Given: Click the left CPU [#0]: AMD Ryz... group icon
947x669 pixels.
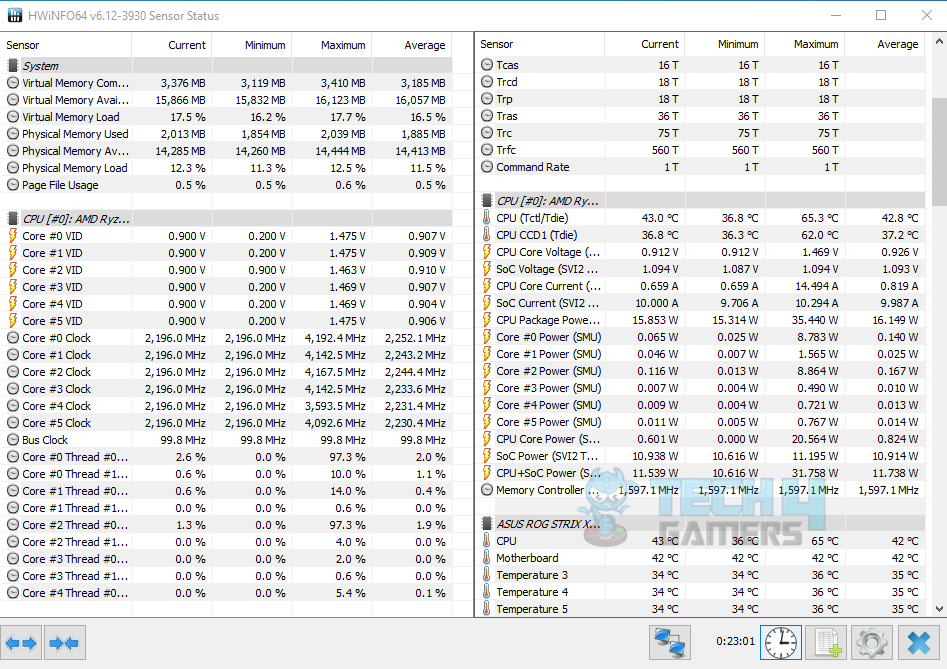Looking at the screenshot, I should (x=13, y=219).
